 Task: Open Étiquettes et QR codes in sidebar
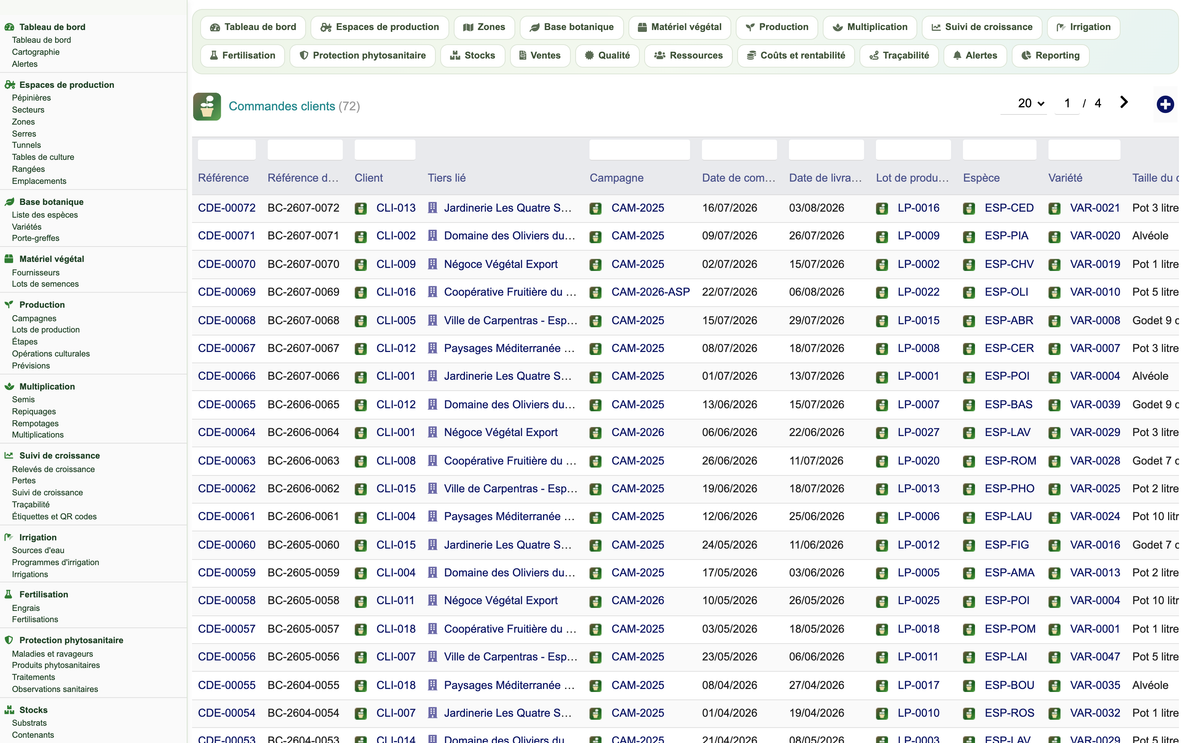(54, 517)
